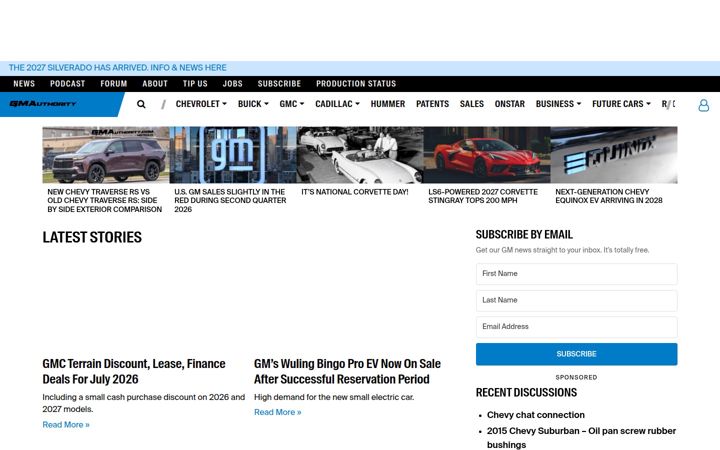This screenshot has width=720, height=450.
Task: Open the Chevy Traverse RS comparison thumbnail
Action: tap(106, 155)
